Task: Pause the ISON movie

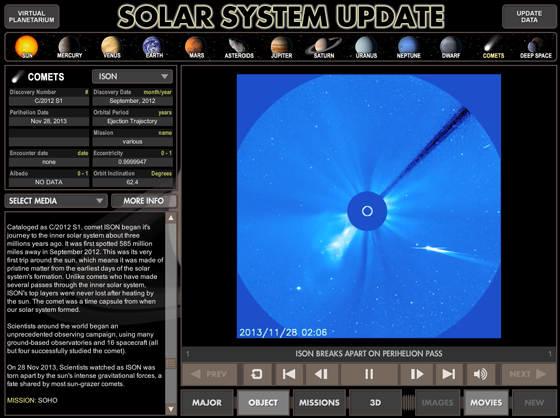Action: (x=369, y=374)
